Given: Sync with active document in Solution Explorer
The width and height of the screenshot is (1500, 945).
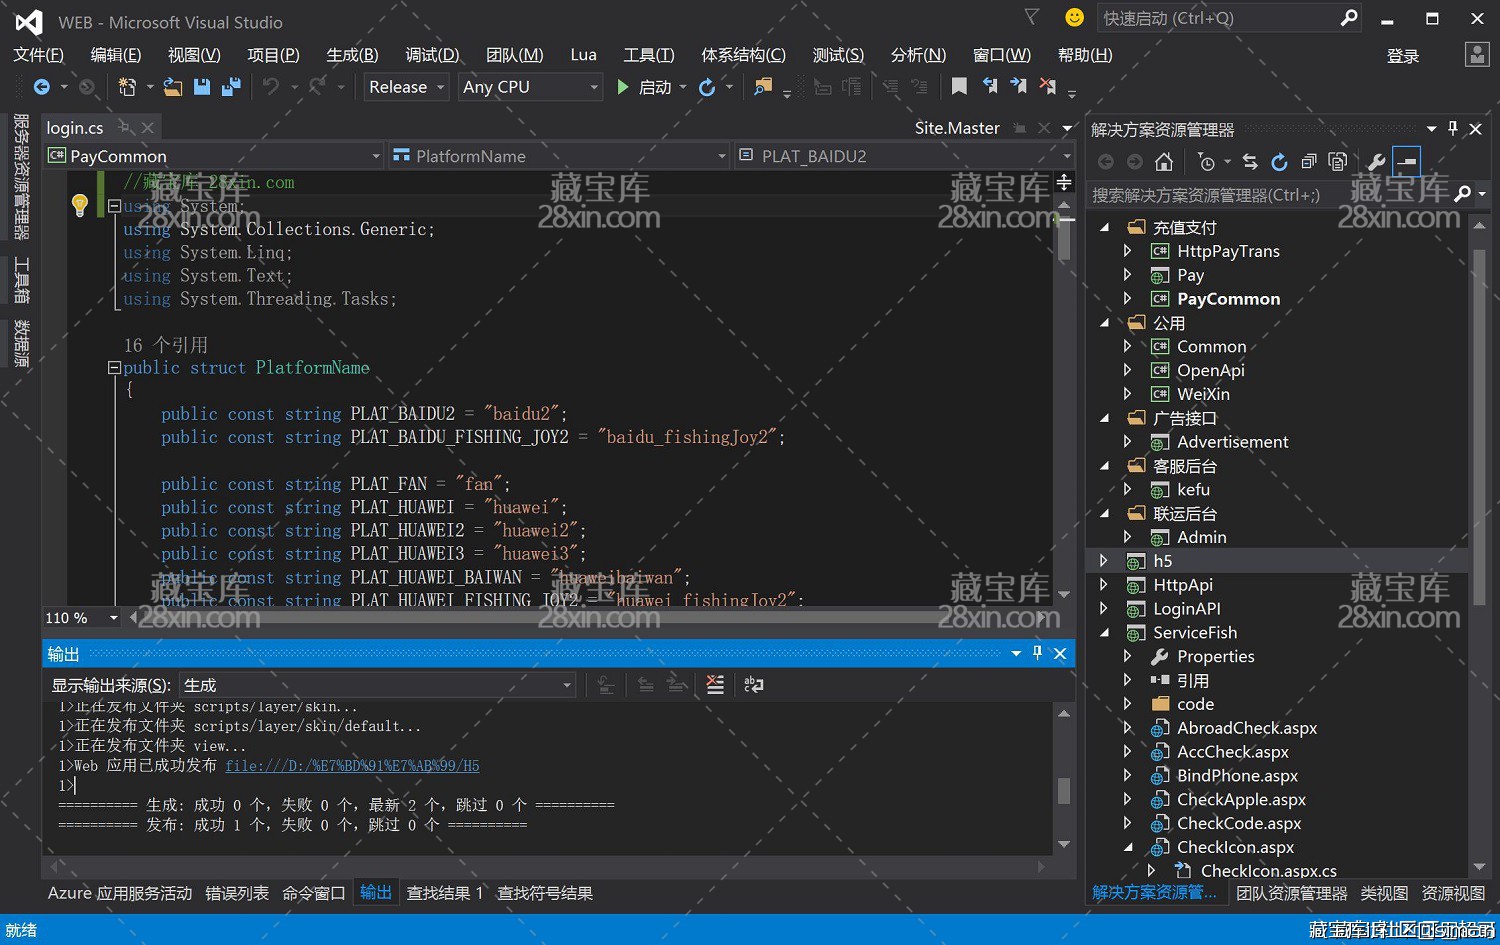Looking at the screenshot, I should 1250,162.
